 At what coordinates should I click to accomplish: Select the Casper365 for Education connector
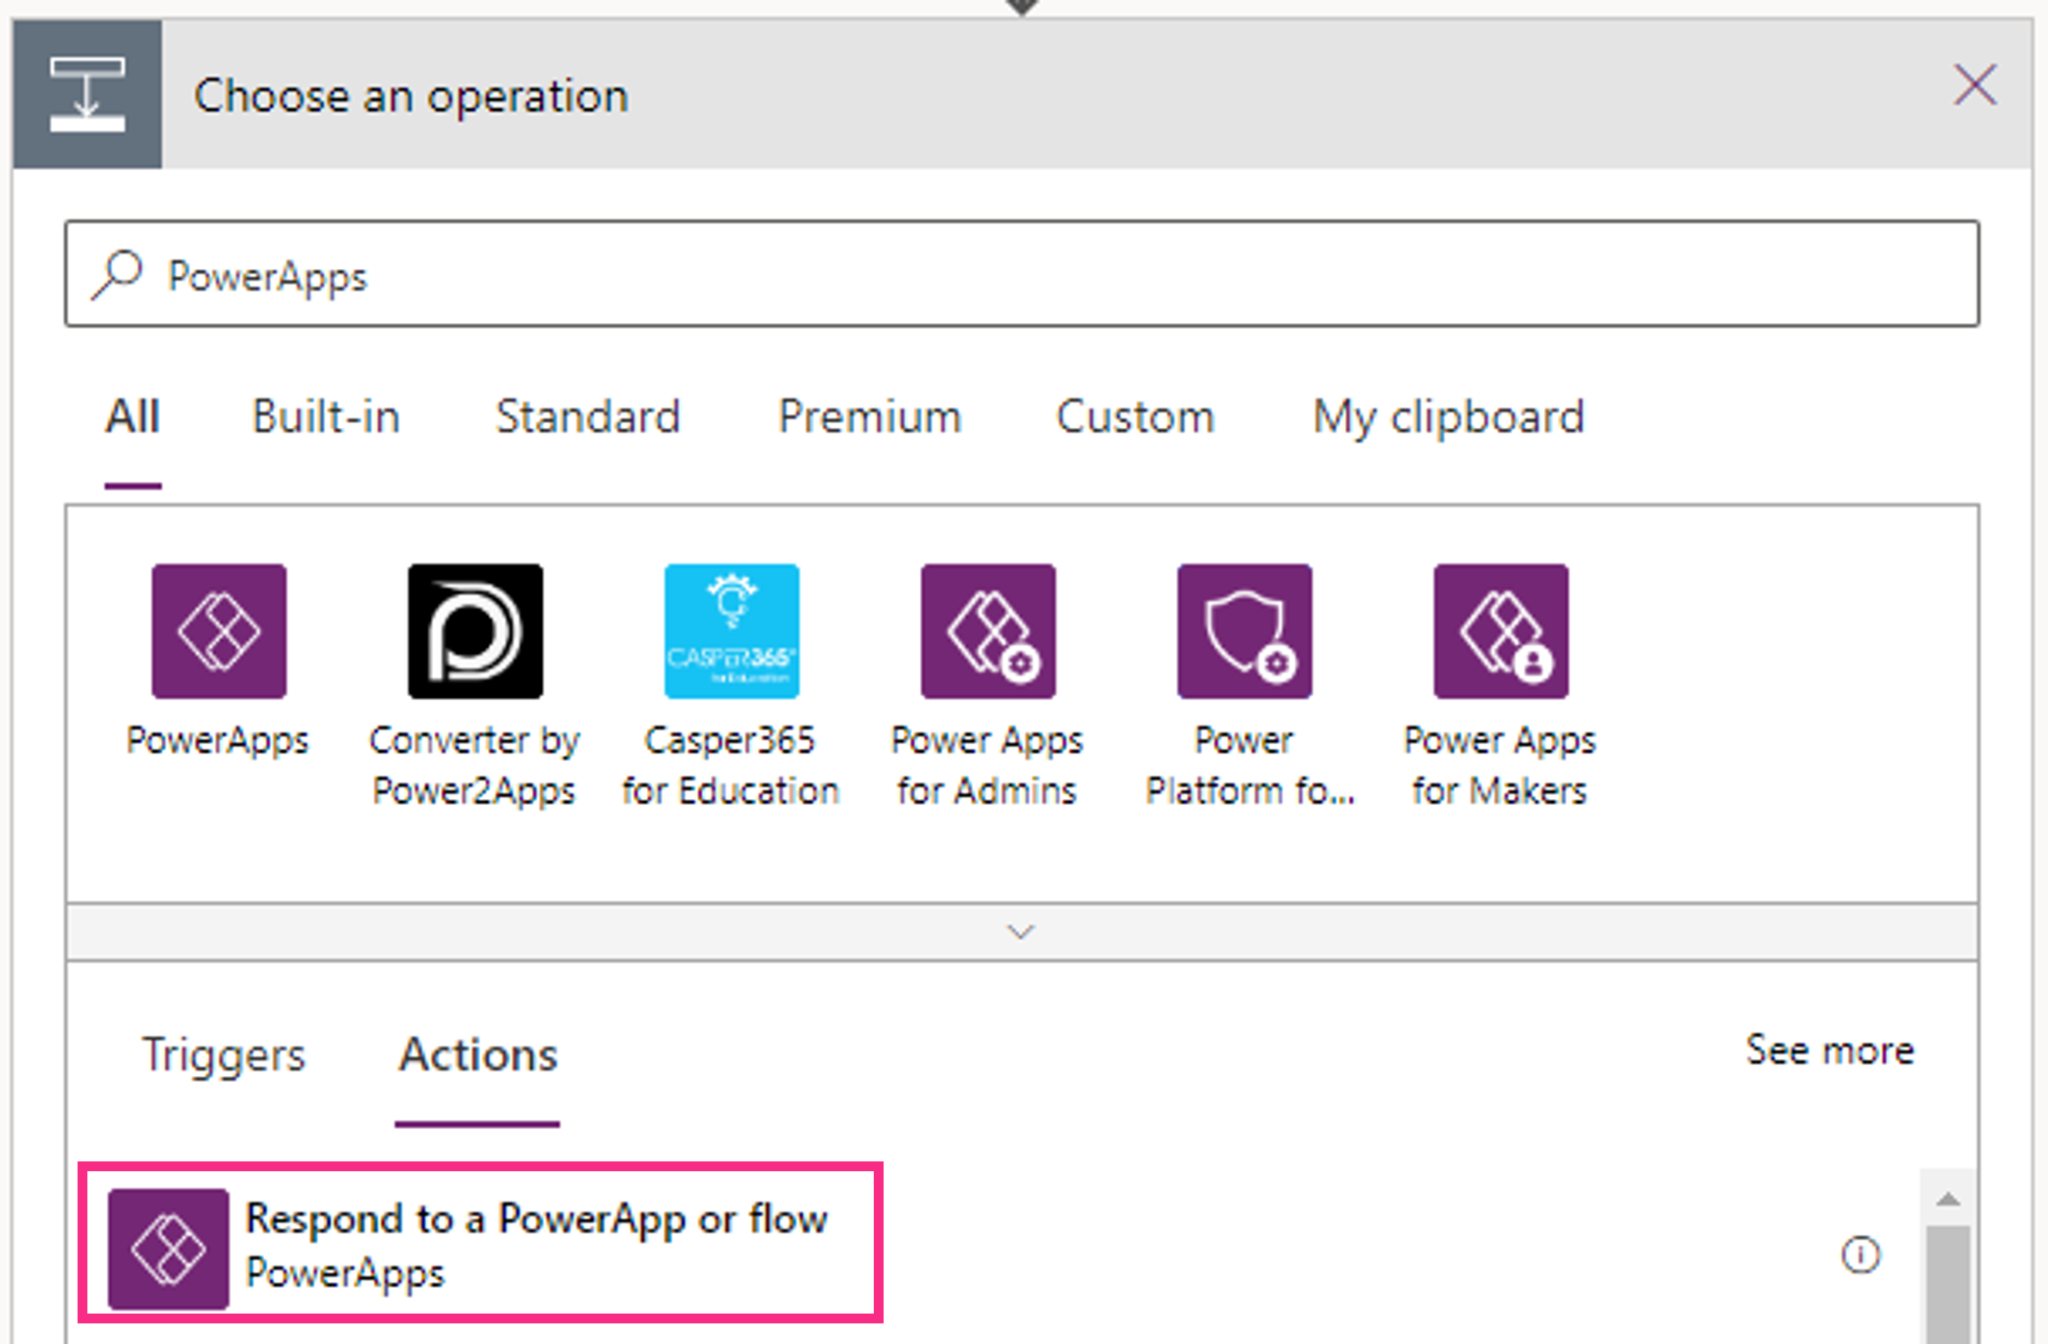(731, 630)
